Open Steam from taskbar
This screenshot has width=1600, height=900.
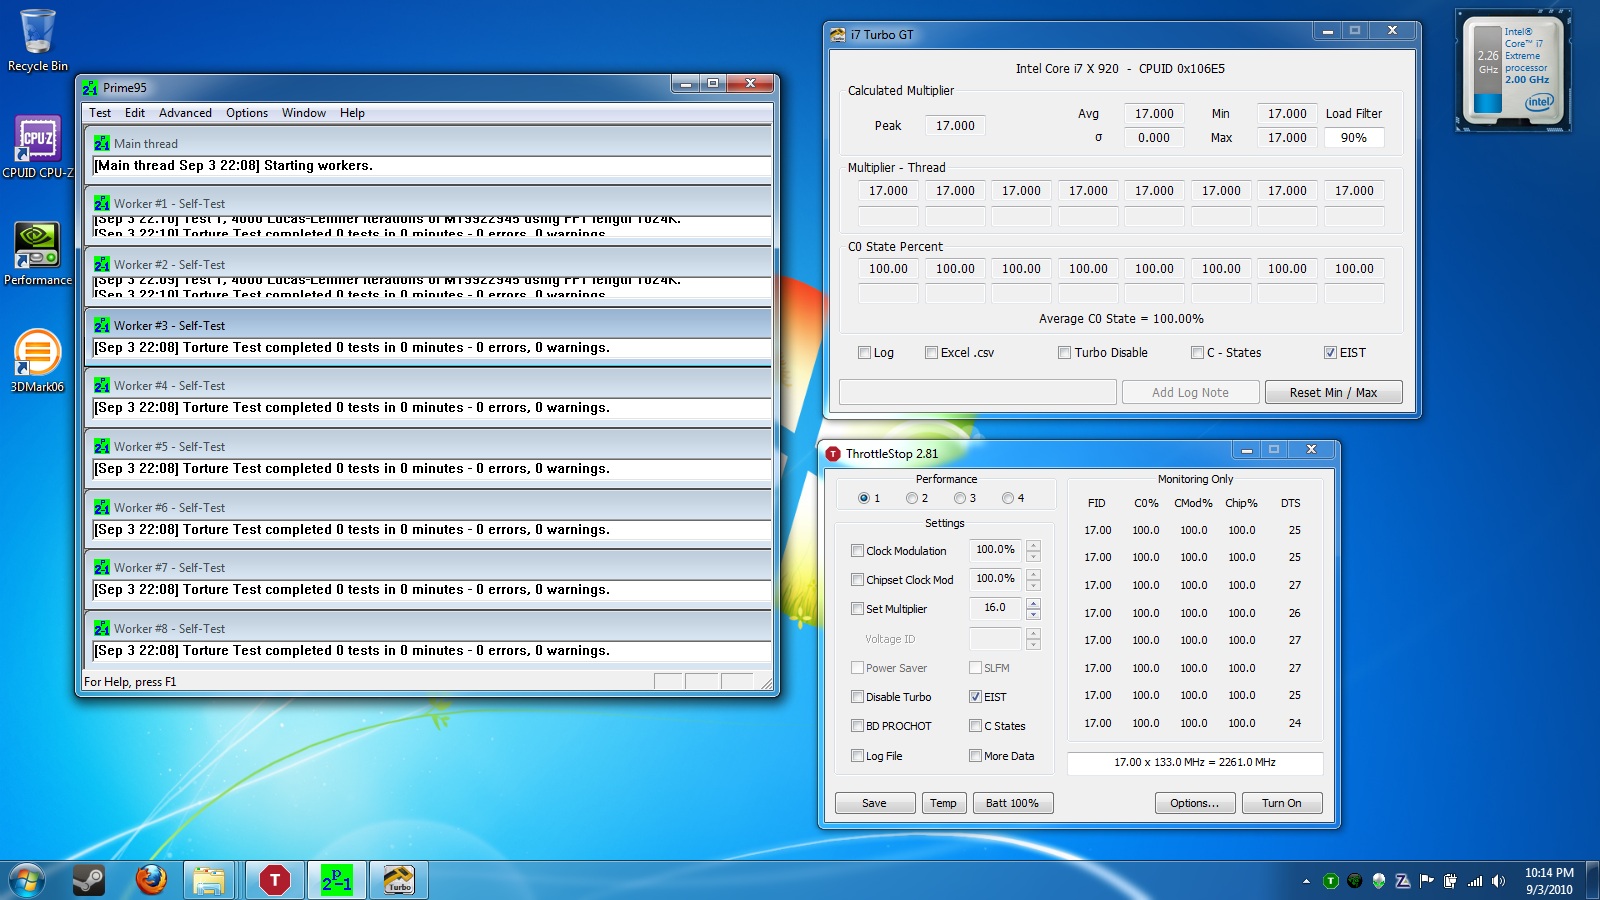pyautogui.click(x=89, y=880)
